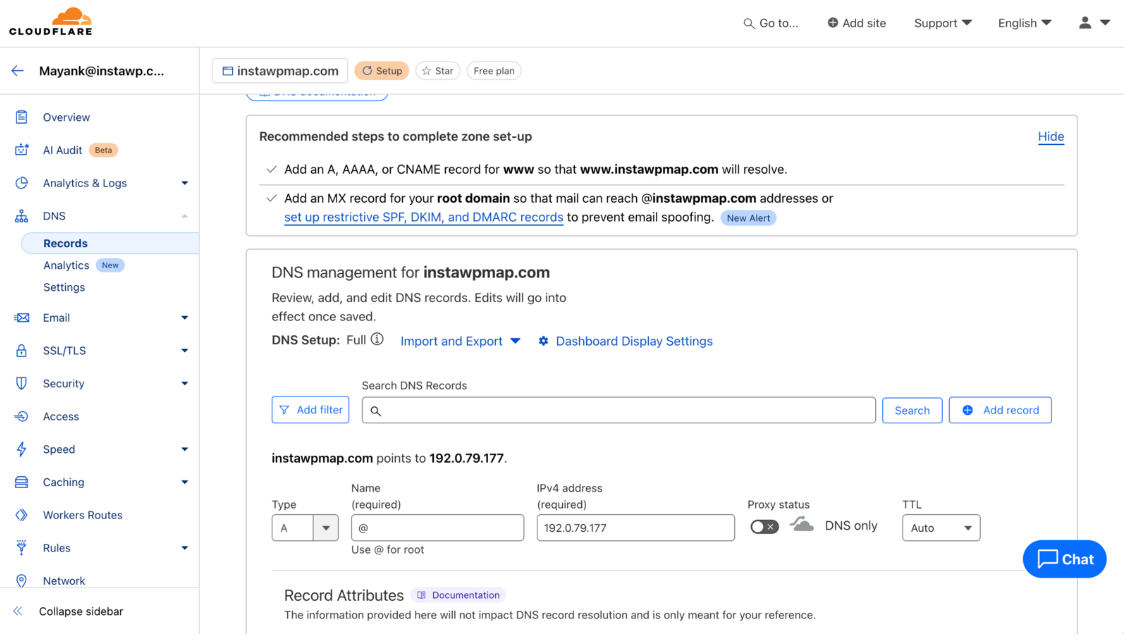Click the AI Audit icon in sidebar
The height and width of the screenshot is (642, 1126).
coord(22,150)
